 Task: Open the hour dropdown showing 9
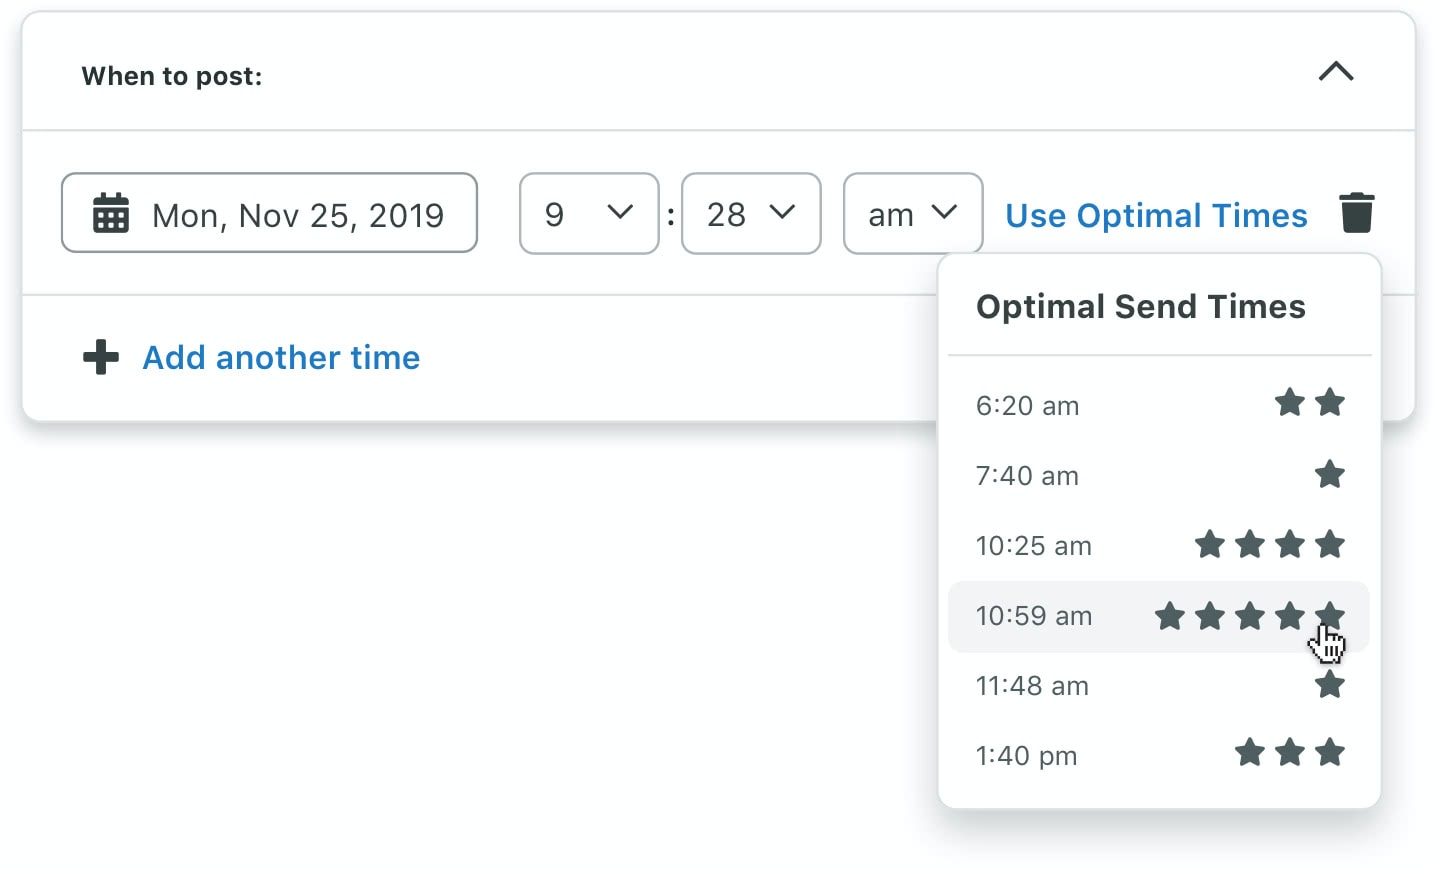589,213
